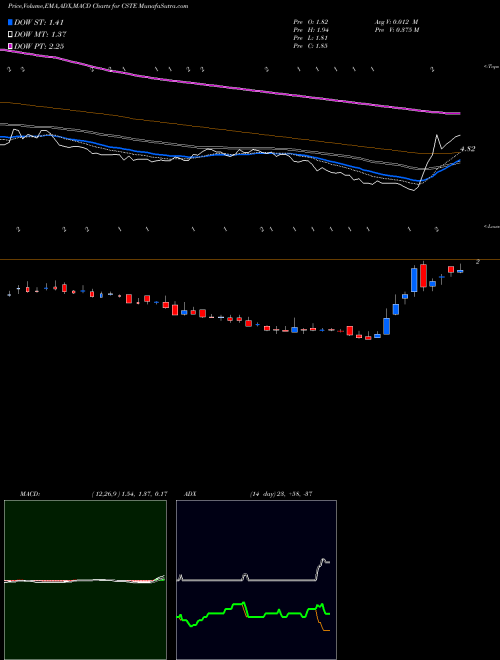Select the 'Pre V: 0.375 M' volume text
This screenshot has height=660, width=500.
point(397,29)
